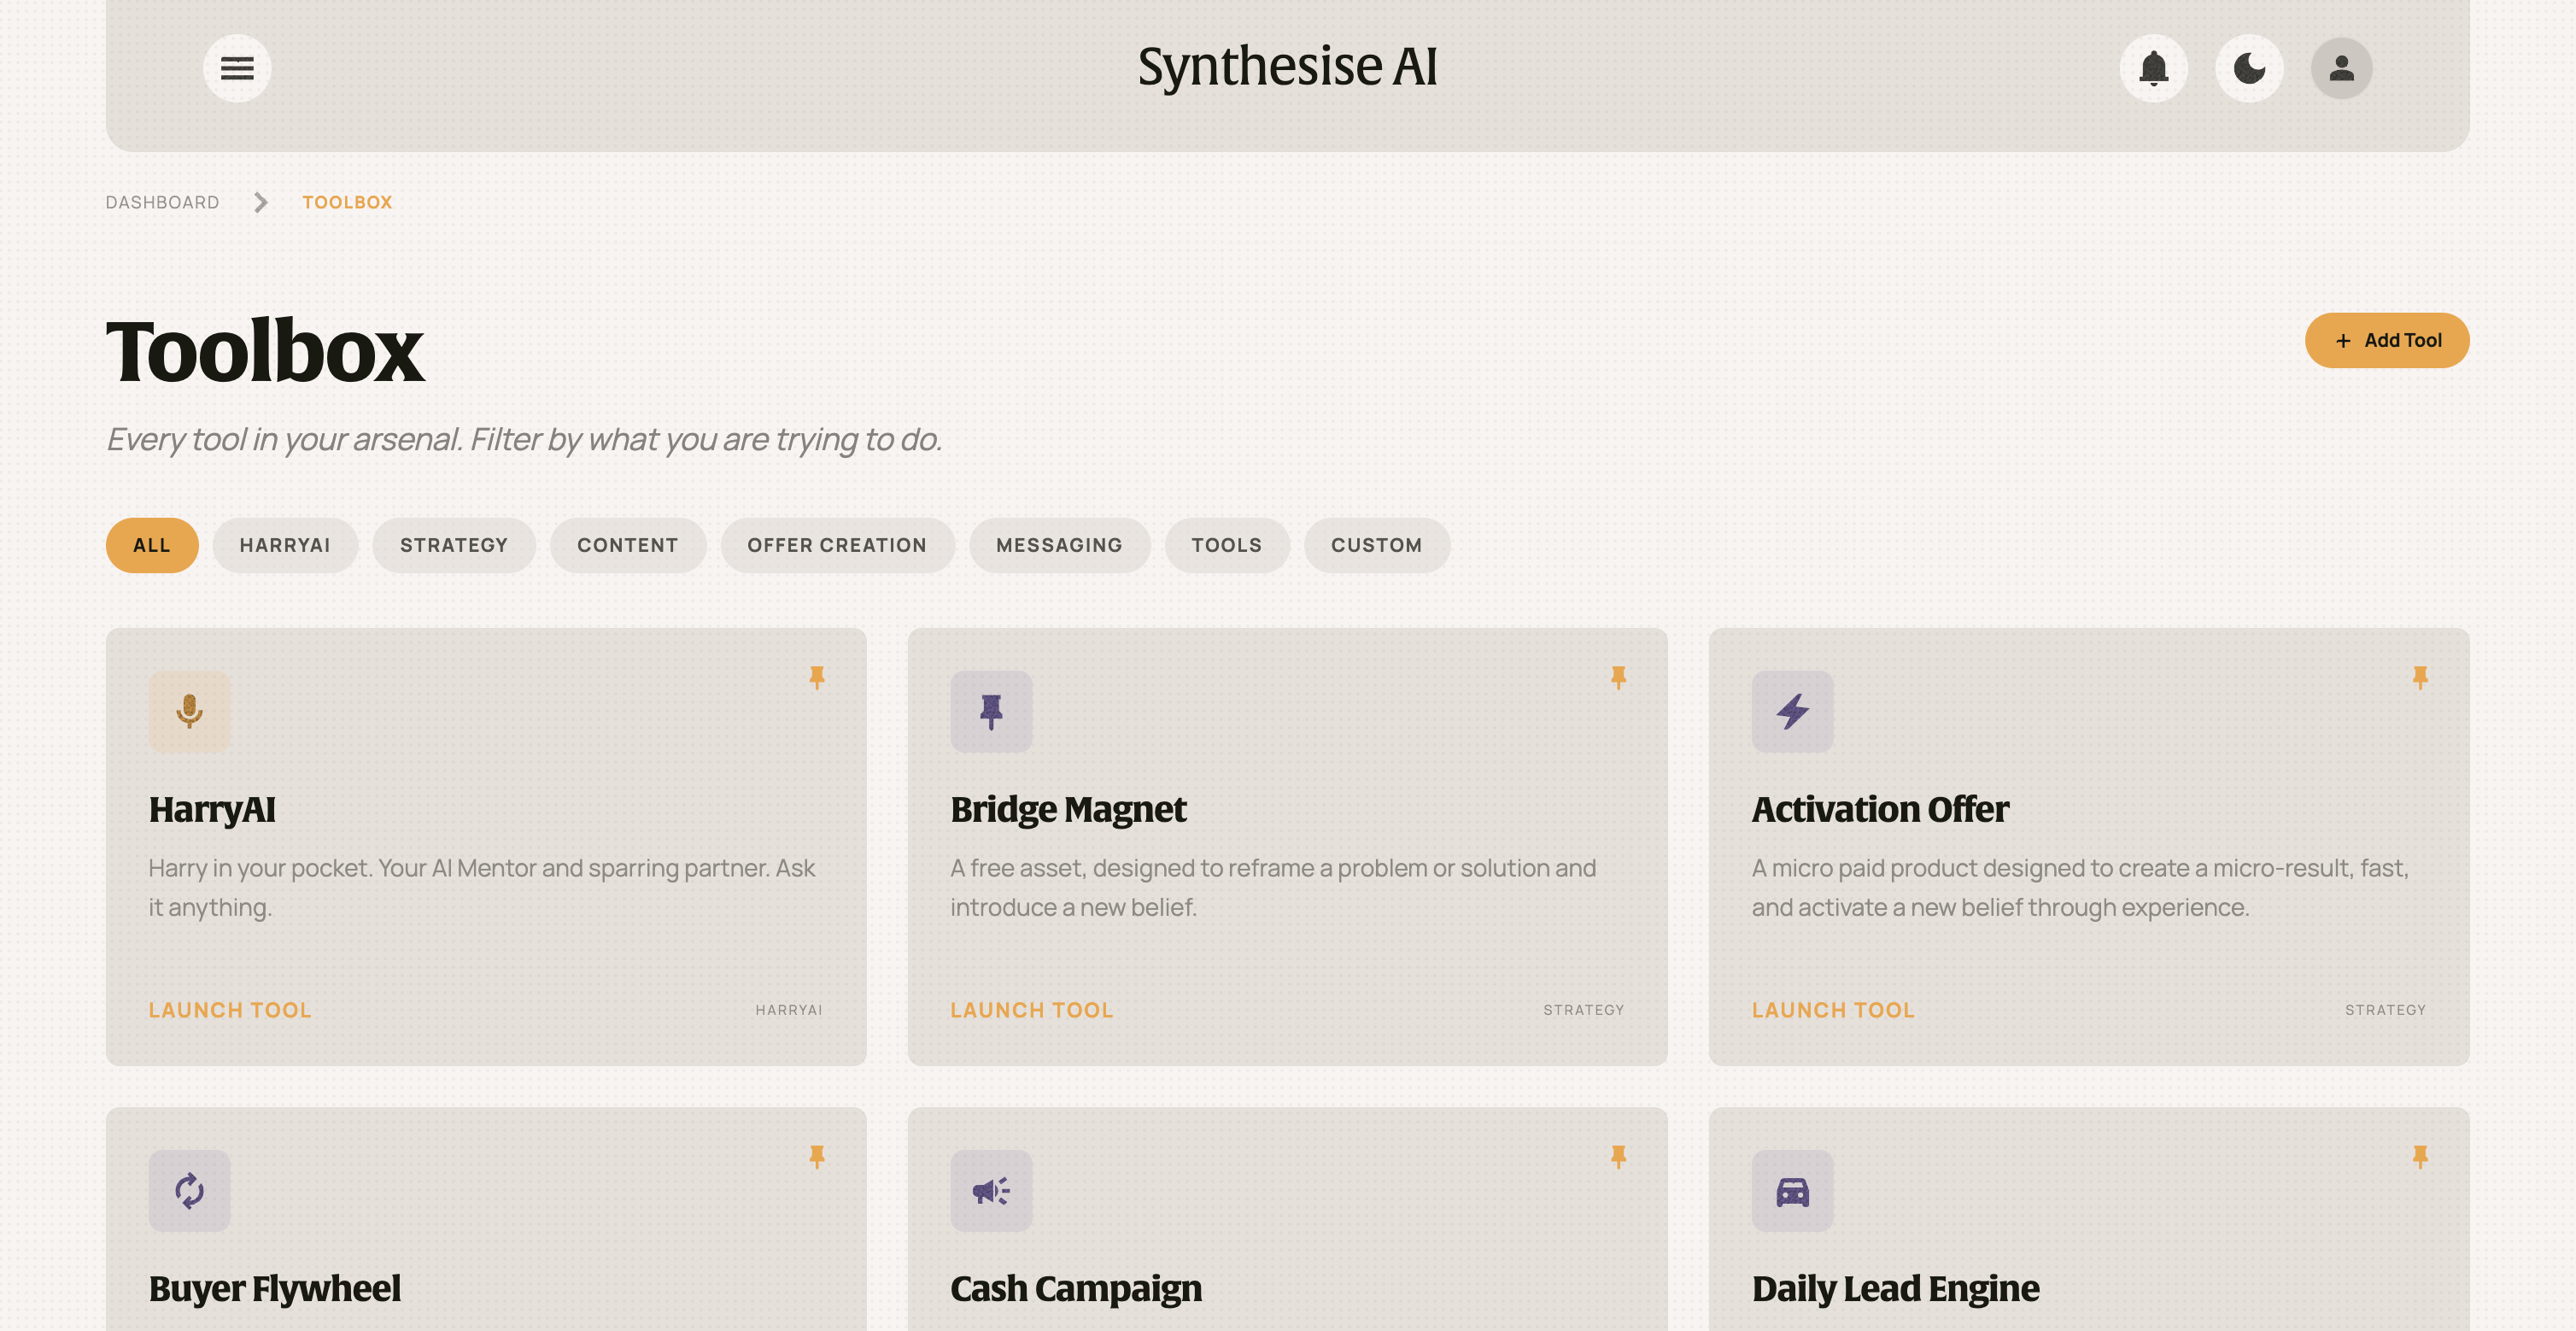This screenshot has height=1331, width=2576.
Task: Click STRATEGY tag on Bridge Magnet card
Action: click(1583, 1010)
